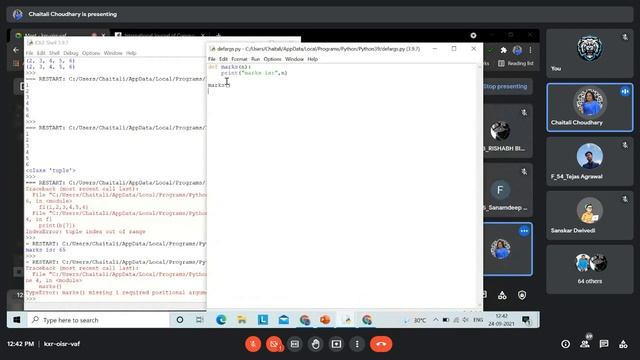Viewport: 640px width, 360px height.
Task: Open File Explorer from taskbar
Action: [x=242, y=320]
